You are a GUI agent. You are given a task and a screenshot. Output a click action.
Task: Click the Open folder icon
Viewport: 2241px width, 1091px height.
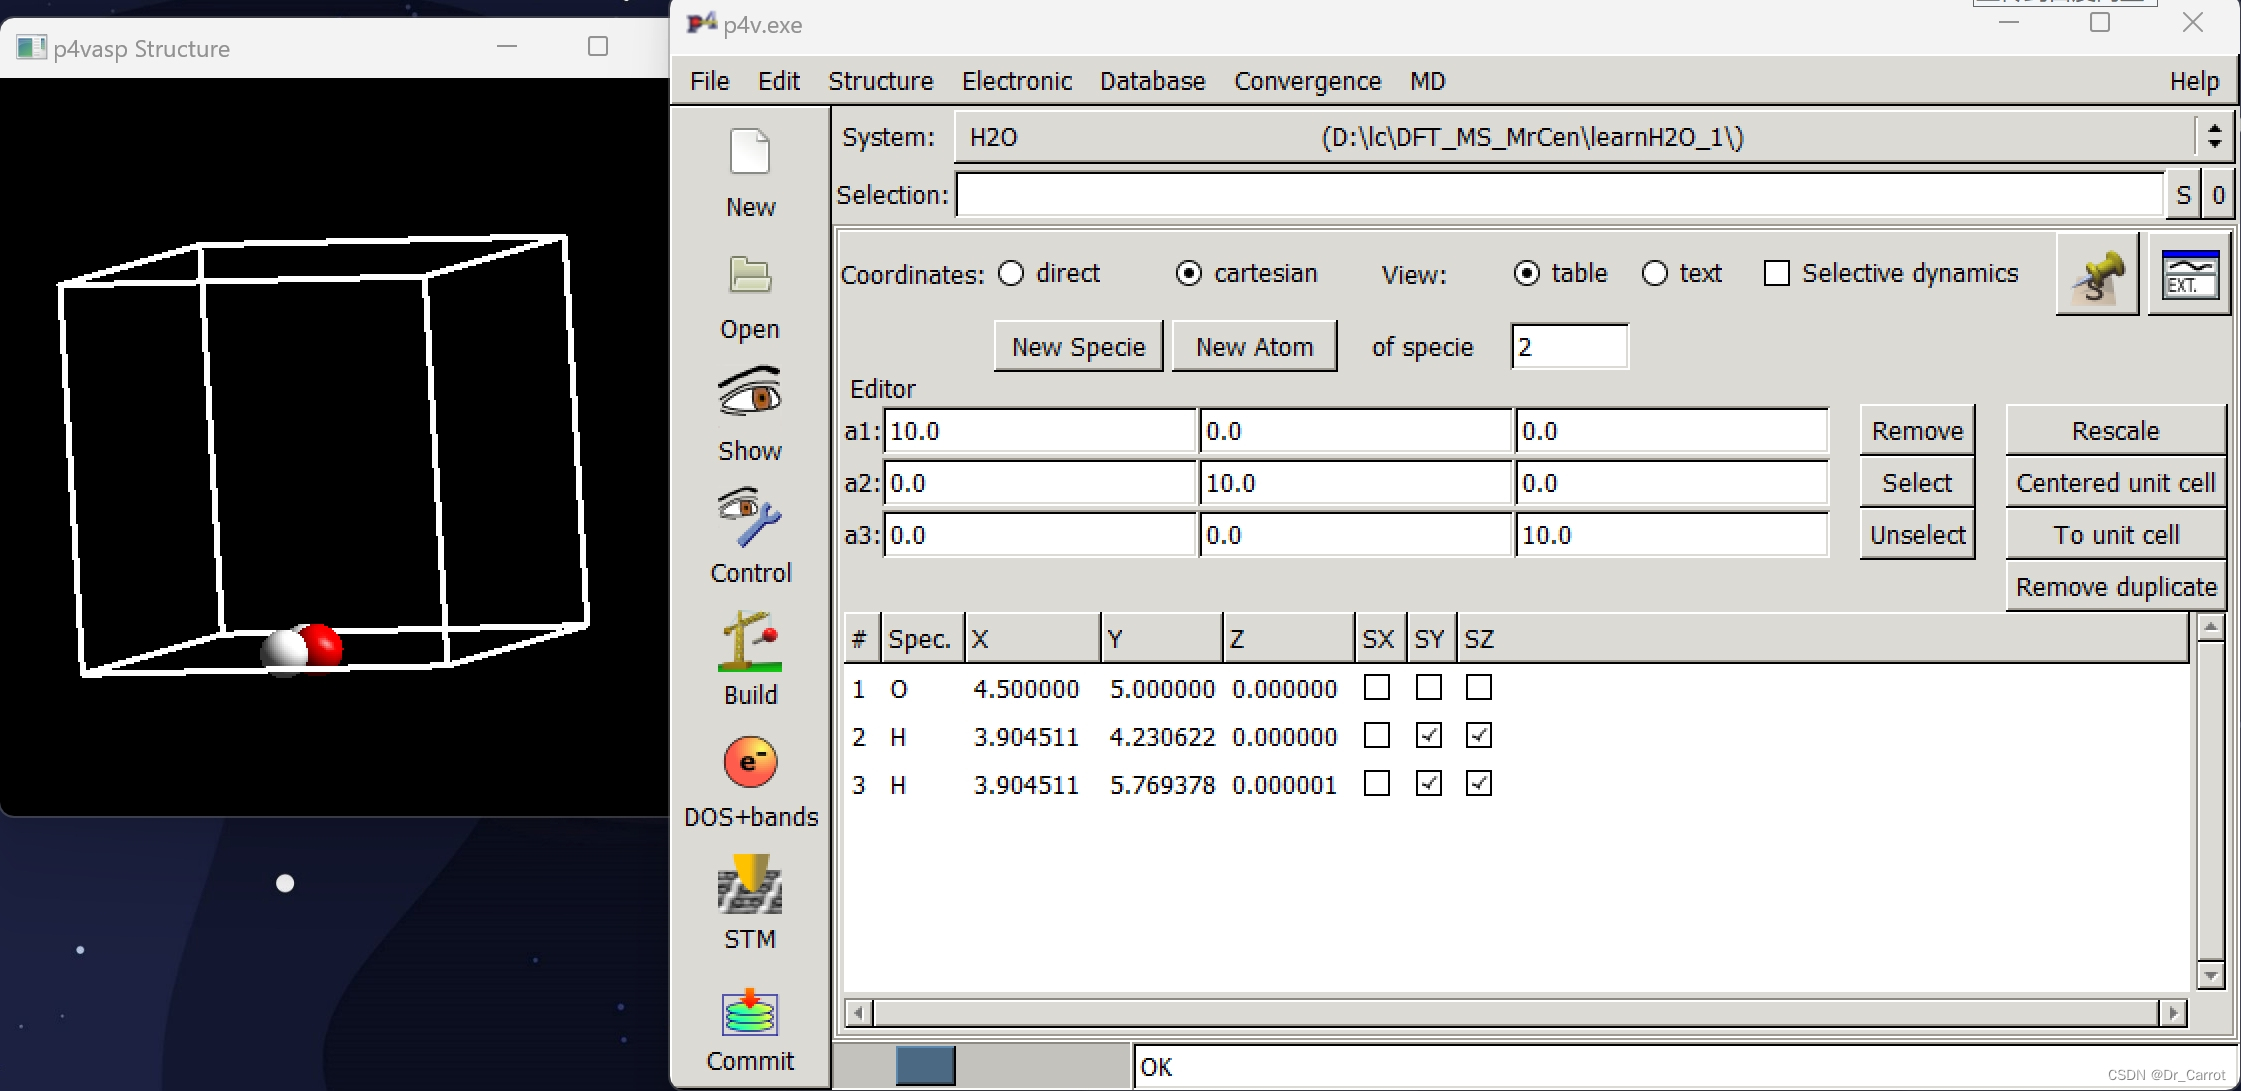(x=750, y=275)
